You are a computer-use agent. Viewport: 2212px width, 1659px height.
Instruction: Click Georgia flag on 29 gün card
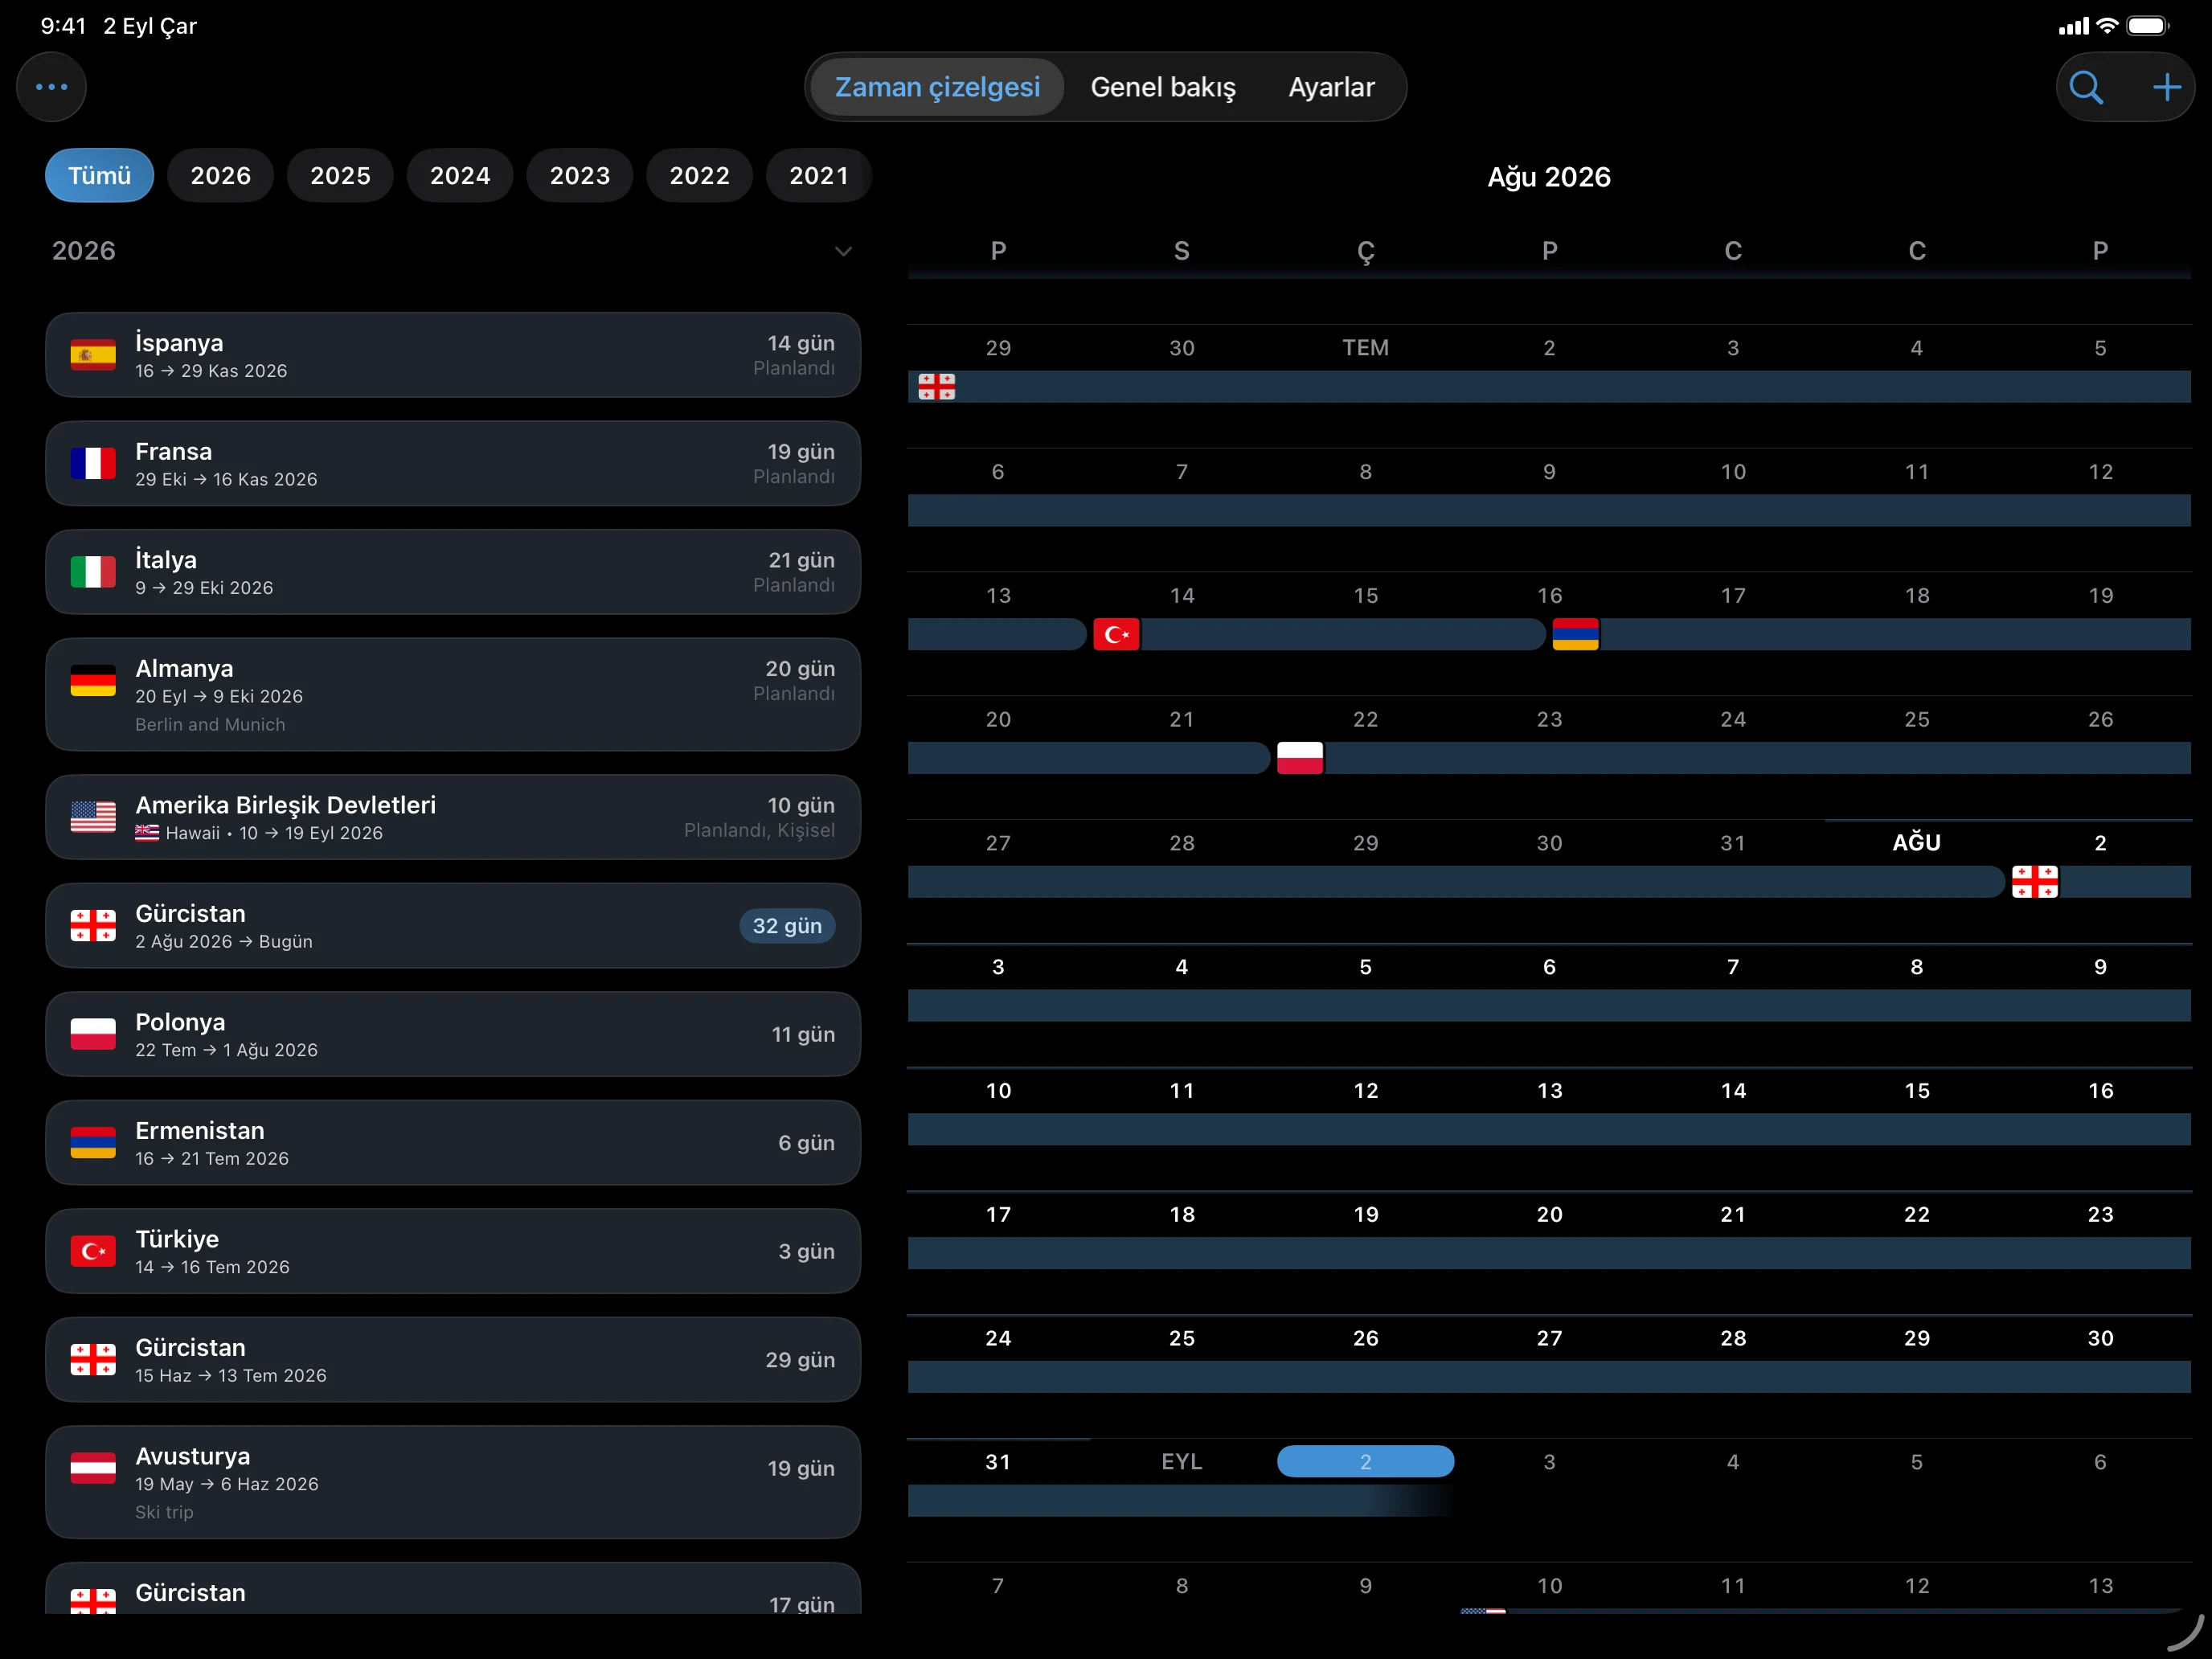[93, 1360]
